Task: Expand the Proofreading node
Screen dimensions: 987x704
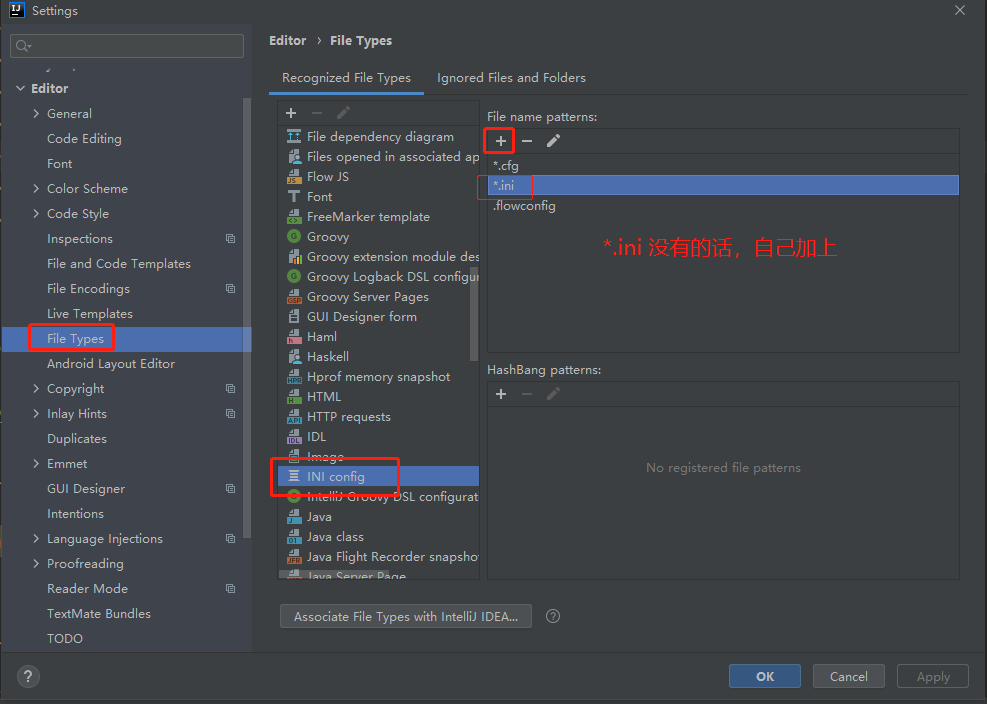Action: point(36,564)
